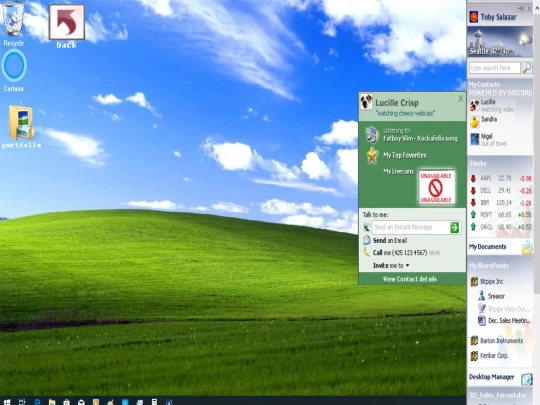Viewport: 540px width, 405px height.
Task: Click the Desktop Manager icon in sidebar
Action: [x=527, y=379]
